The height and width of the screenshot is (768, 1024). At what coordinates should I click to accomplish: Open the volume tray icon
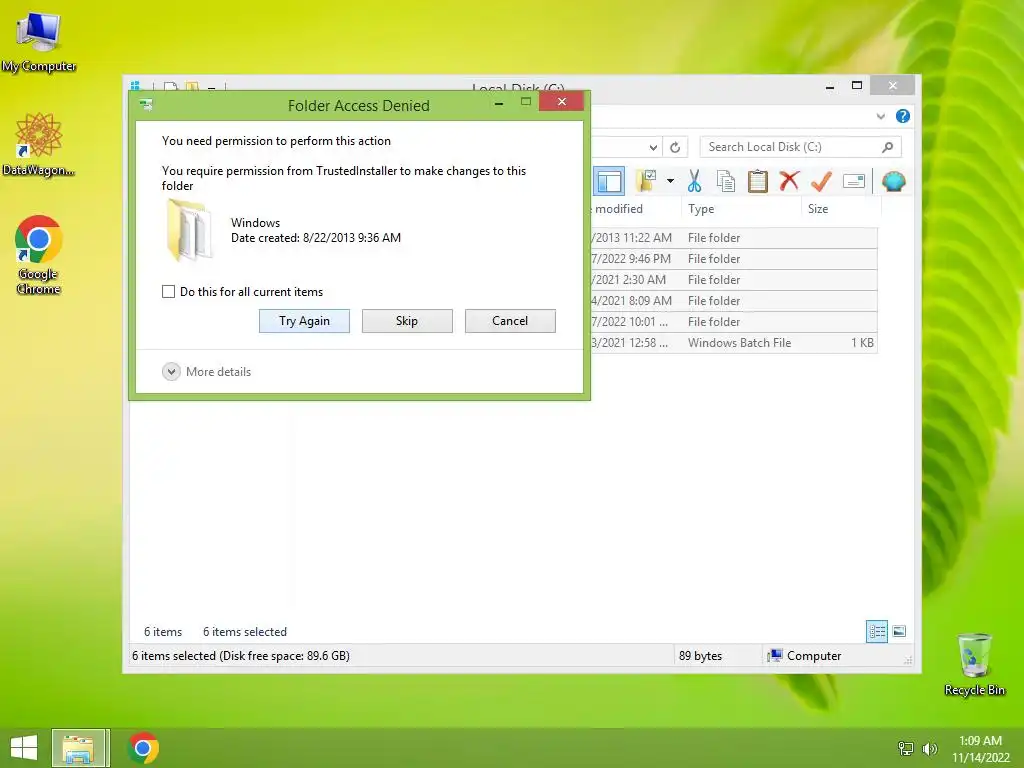pos(929,748)
